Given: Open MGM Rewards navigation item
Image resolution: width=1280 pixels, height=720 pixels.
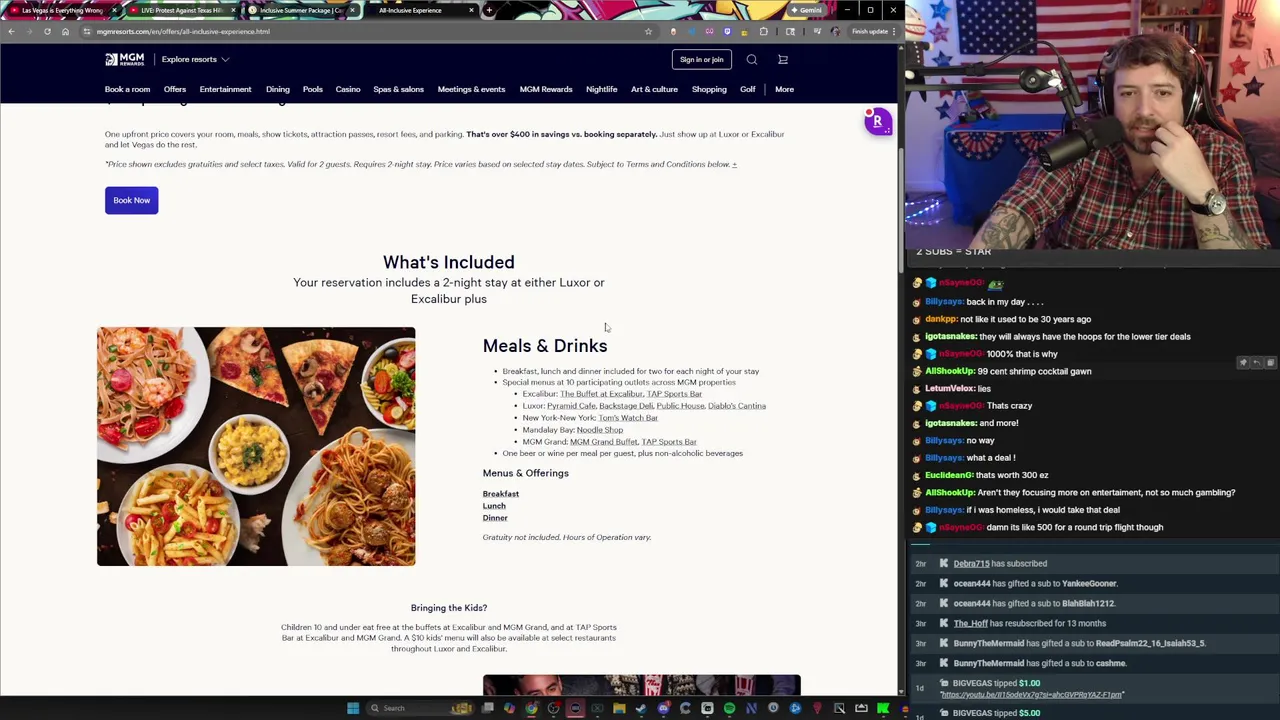Looking at the screenshot, I should point(546,89).
